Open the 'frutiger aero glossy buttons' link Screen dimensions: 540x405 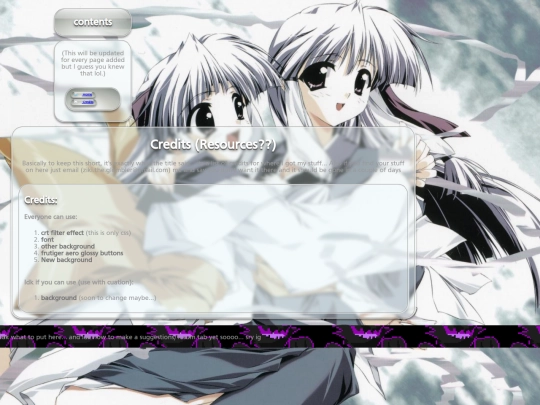(82, 253)
